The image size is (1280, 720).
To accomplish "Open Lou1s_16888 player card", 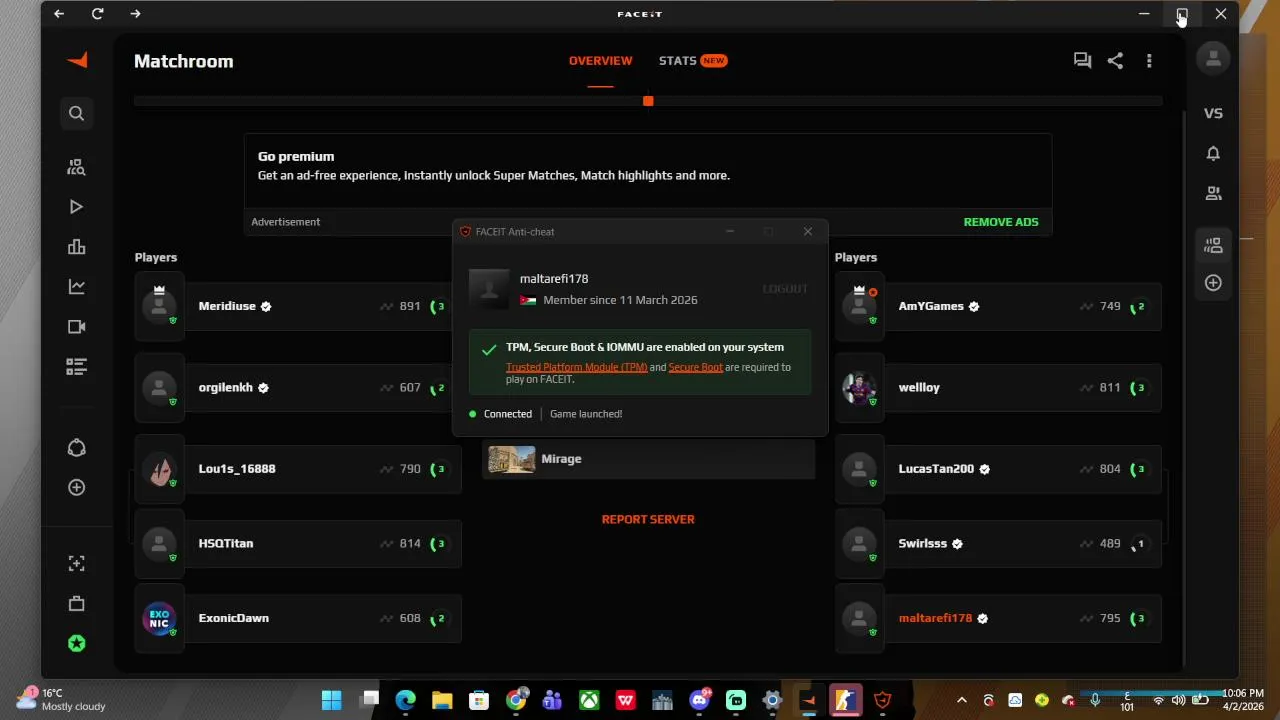I will [x=298, y=468].
